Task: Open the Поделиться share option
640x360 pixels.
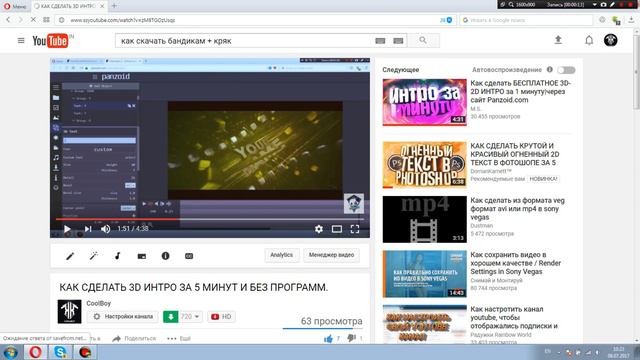Action: [x=134, y=338]
